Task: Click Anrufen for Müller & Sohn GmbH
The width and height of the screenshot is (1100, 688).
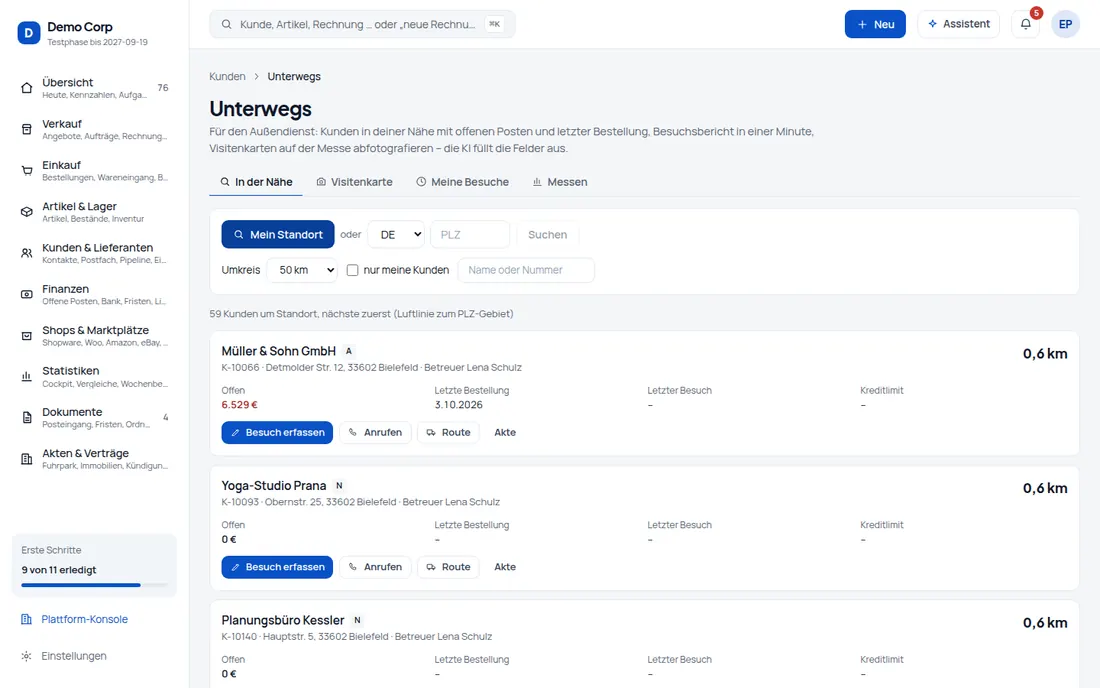Action: [375, 433]
